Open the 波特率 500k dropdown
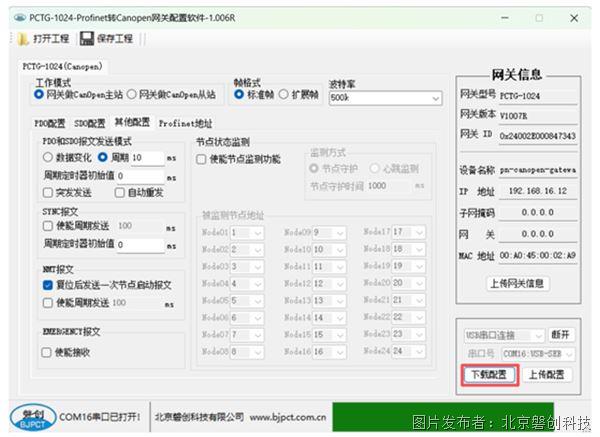Viewport: 600px width, 437px height. [x=385, y=98]
